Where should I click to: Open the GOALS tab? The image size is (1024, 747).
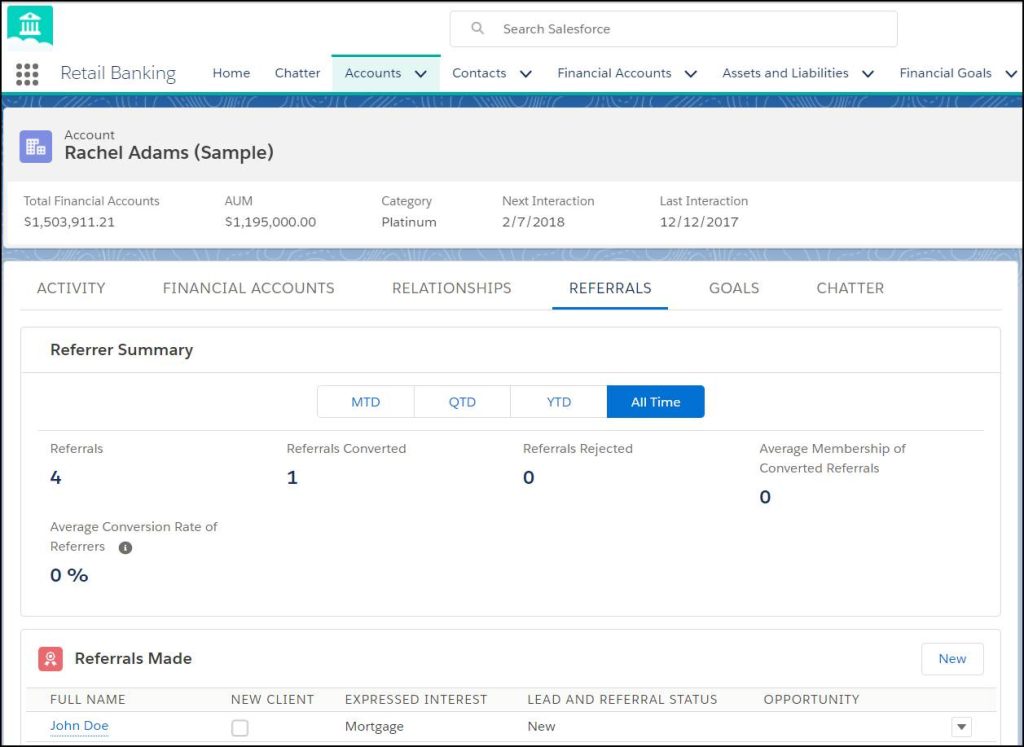click(734, 288)
